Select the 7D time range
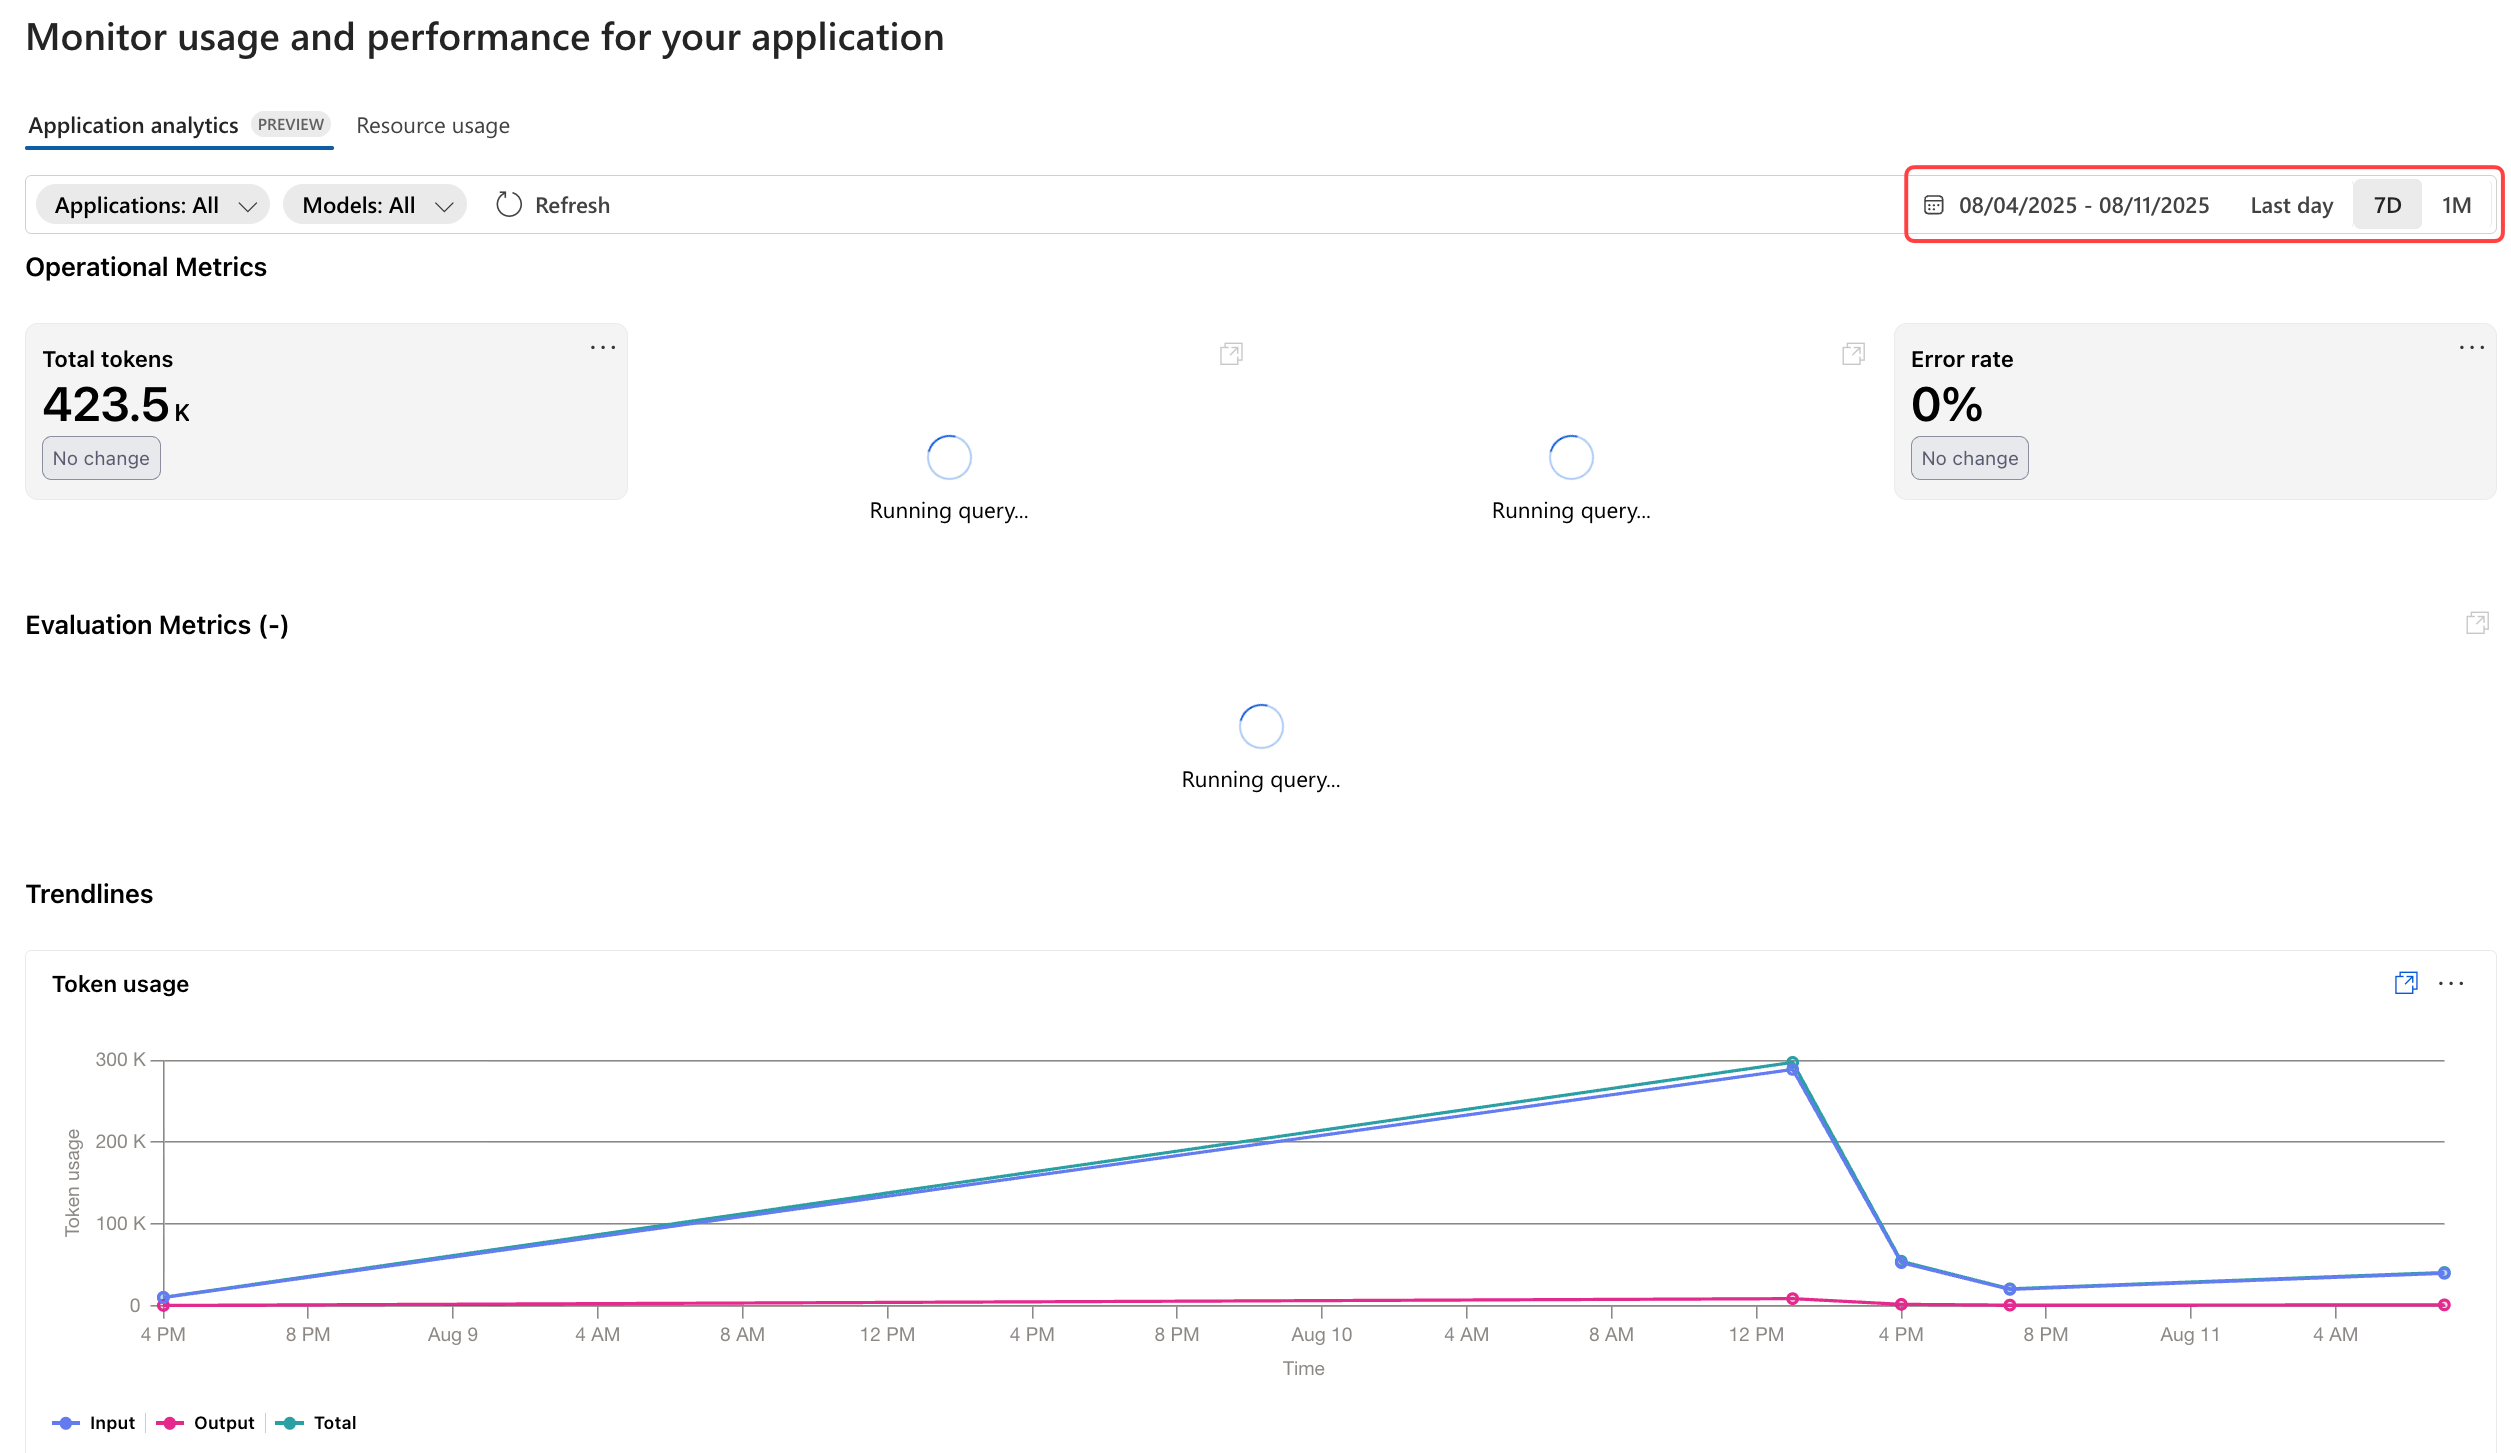 [x=2387, y=205]
